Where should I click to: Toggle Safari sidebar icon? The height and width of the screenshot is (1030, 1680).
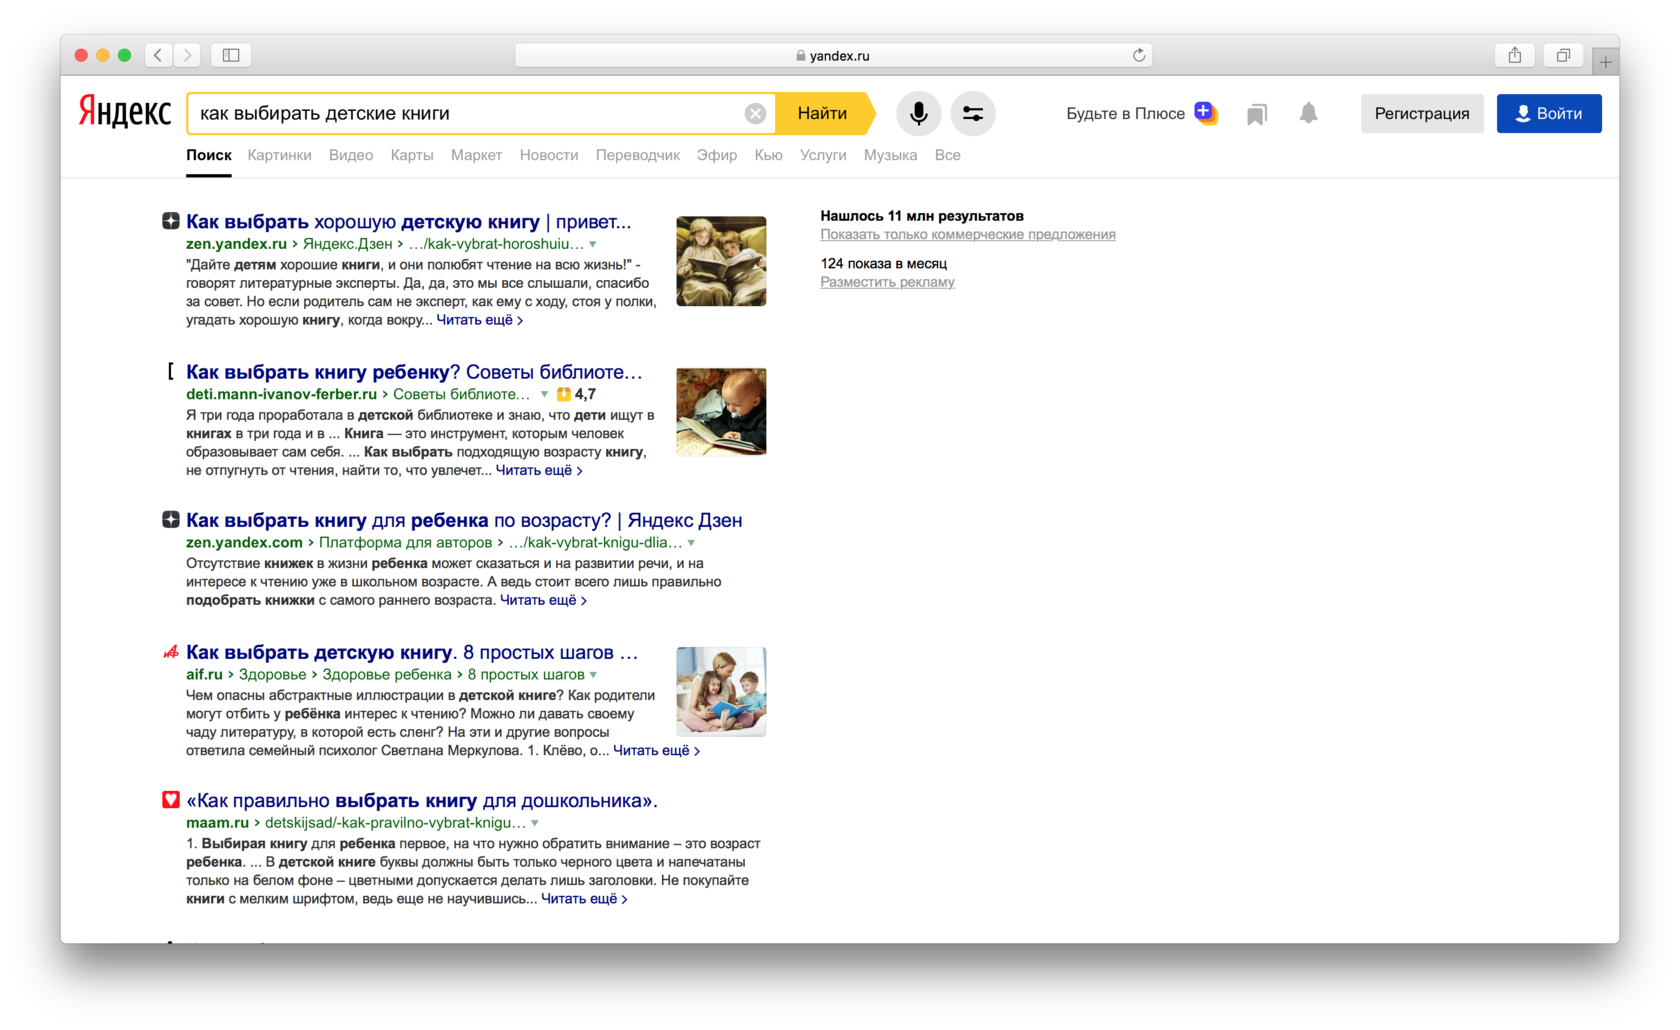[231, 55]
